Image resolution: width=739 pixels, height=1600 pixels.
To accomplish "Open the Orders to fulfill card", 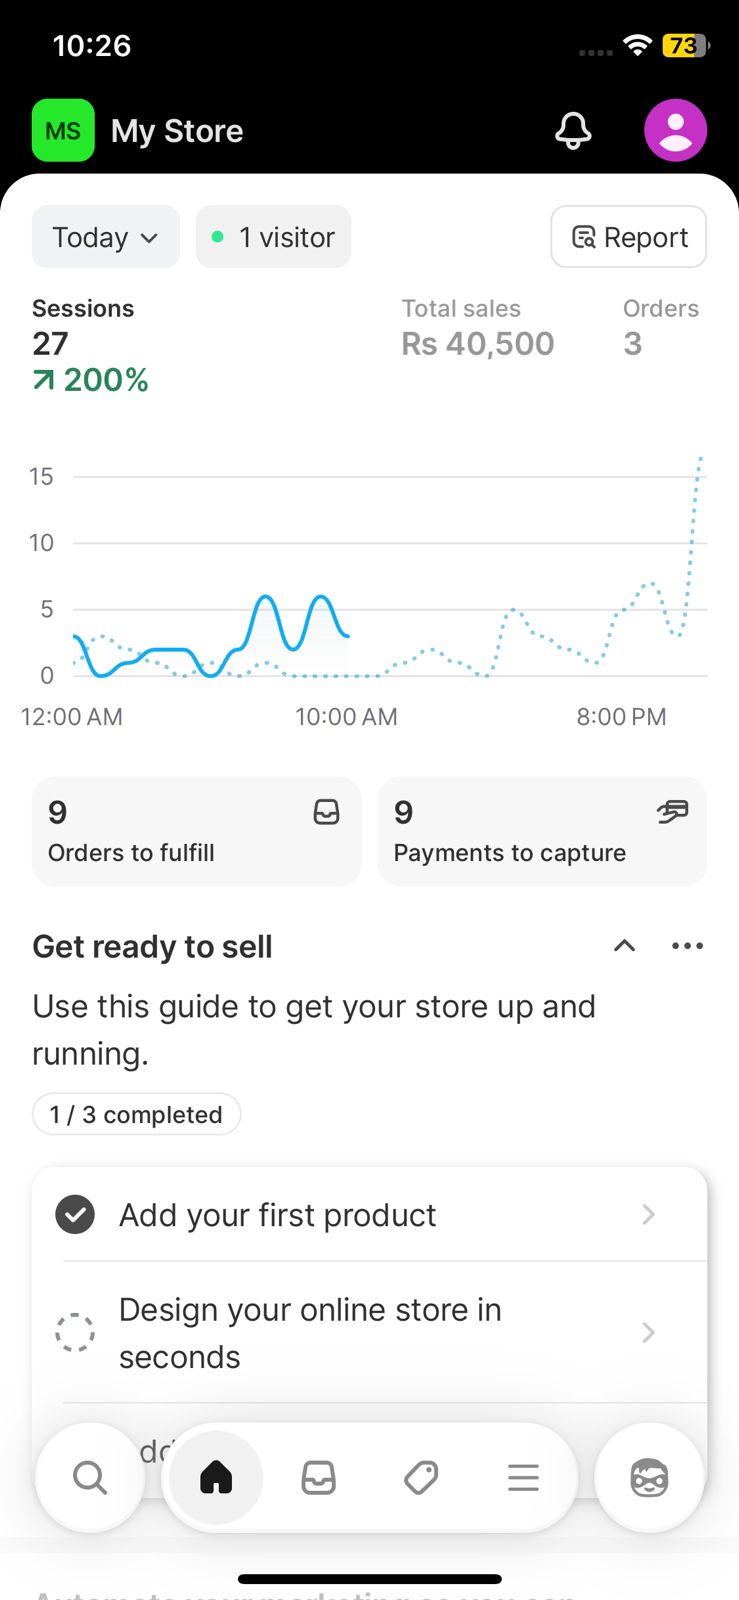I will (196, 831).
